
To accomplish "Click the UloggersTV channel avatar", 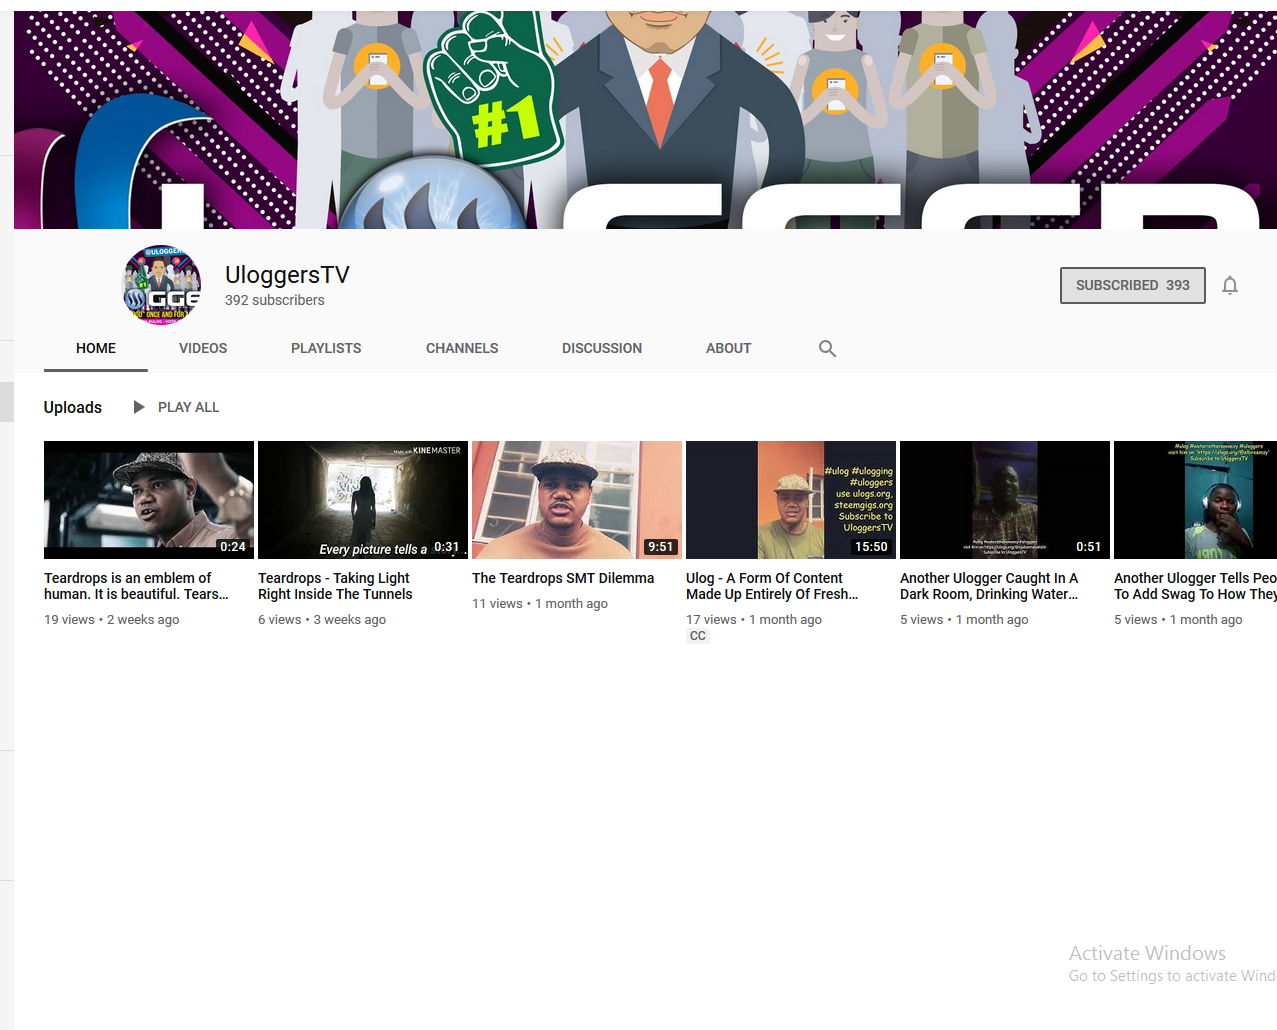I will (161, 286).
